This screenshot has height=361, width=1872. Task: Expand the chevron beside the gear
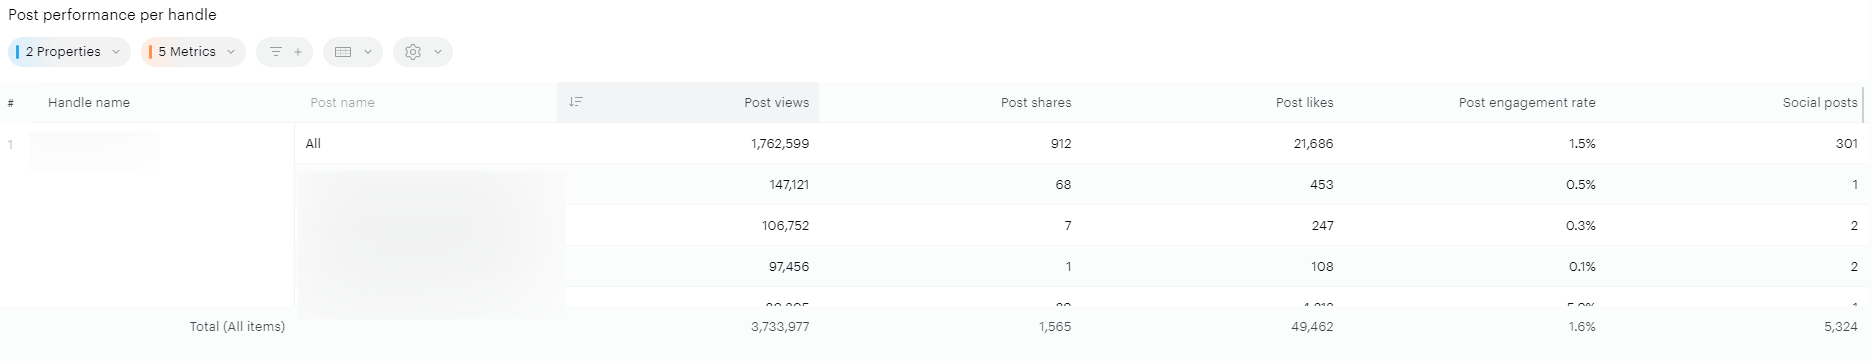[x=438, y=52]
